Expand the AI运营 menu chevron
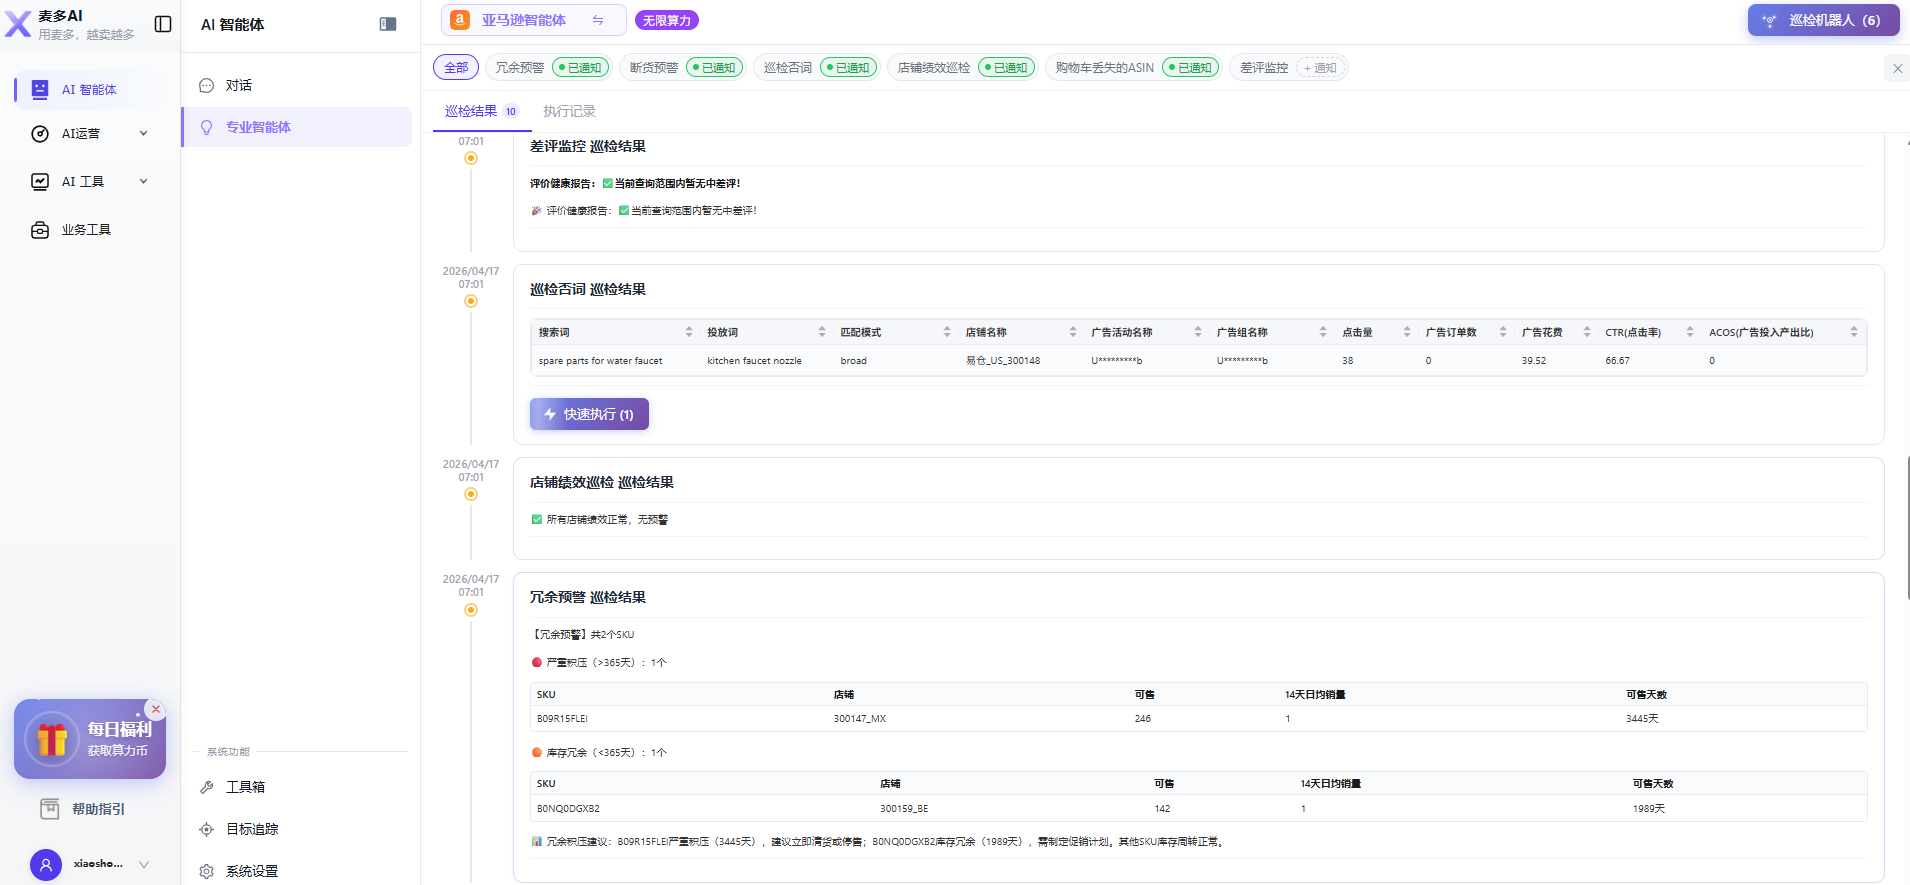Viewport: 1910px width, 885px height. point(144,134)
